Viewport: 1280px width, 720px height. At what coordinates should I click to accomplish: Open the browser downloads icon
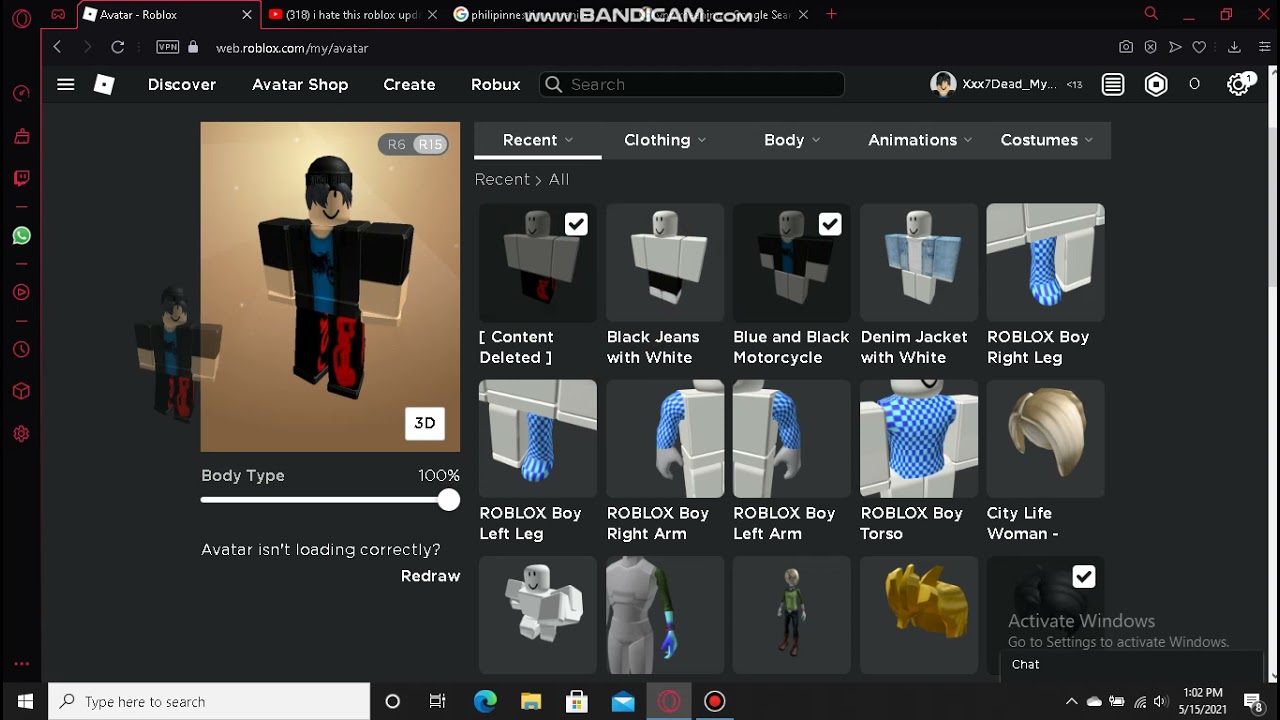click(1234, 47)
